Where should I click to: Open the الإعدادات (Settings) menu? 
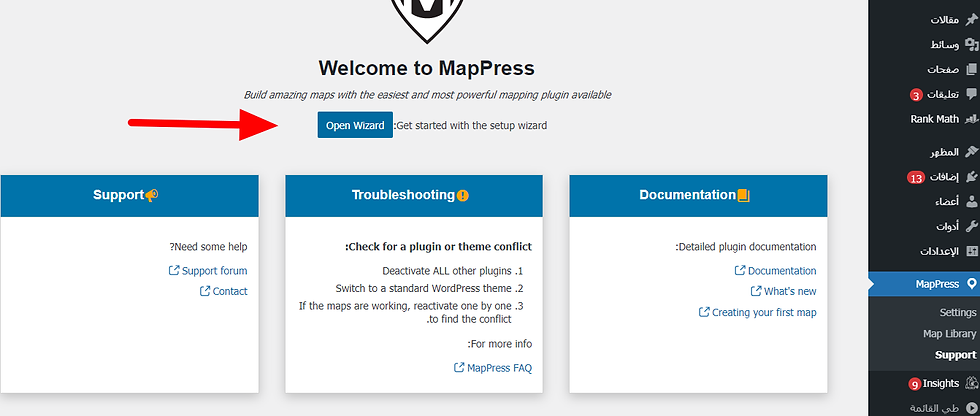[x=924, y=251]
